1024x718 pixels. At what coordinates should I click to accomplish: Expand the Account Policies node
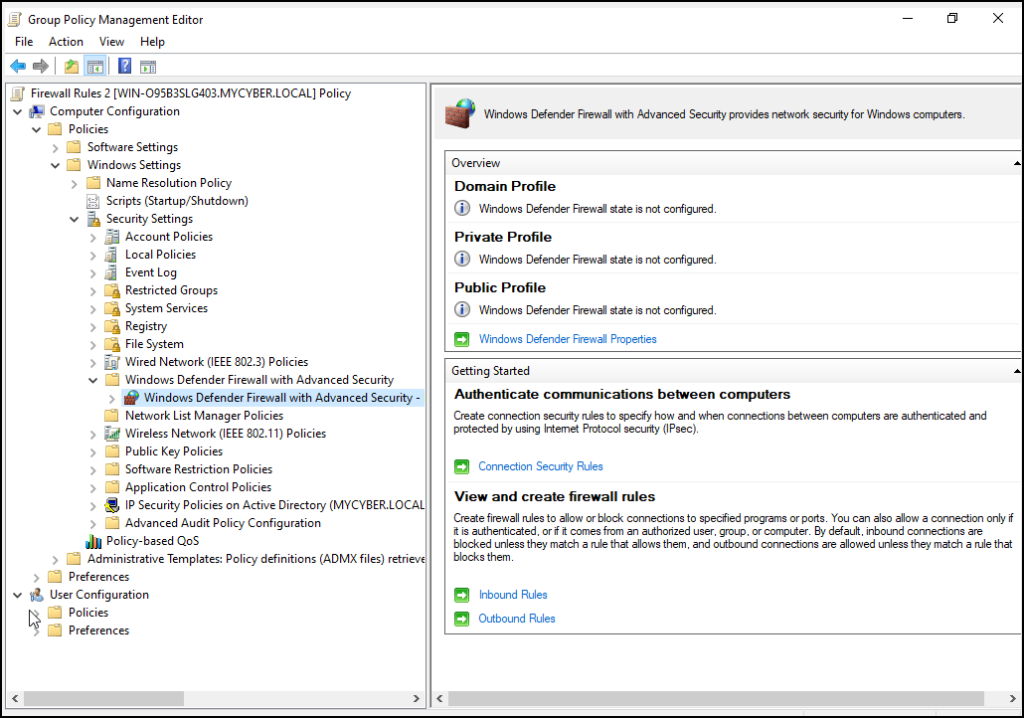[93, 237]
